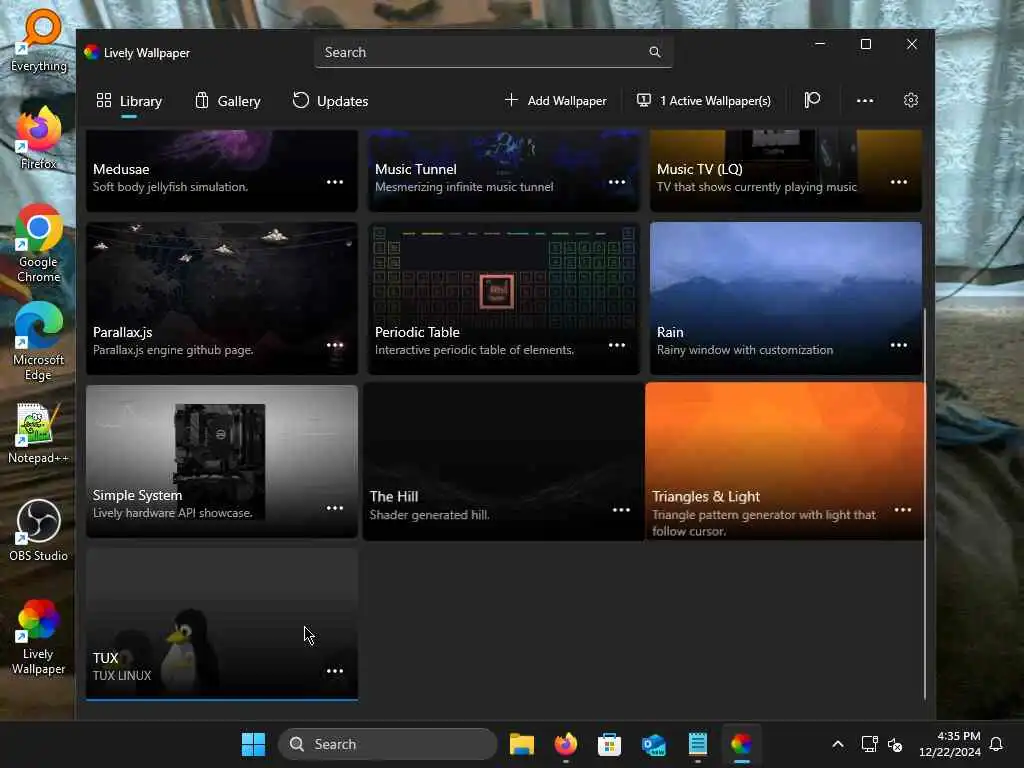Viewport: 1024px width, 768px height.
Task: Switch to the Updates tab
Action: coord(330,101)
